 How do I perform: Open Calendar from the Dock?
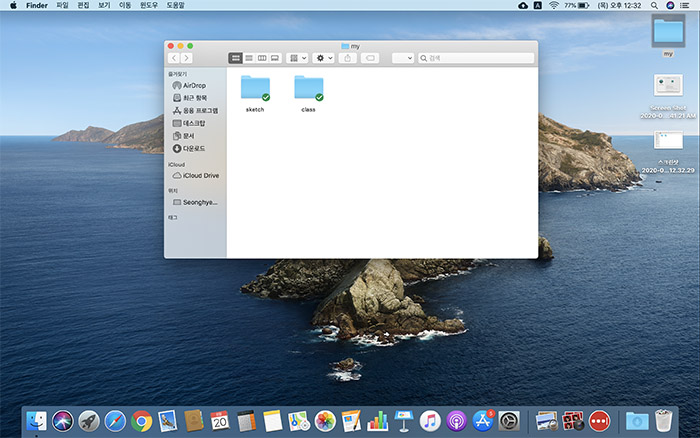(x=220, y=421)
